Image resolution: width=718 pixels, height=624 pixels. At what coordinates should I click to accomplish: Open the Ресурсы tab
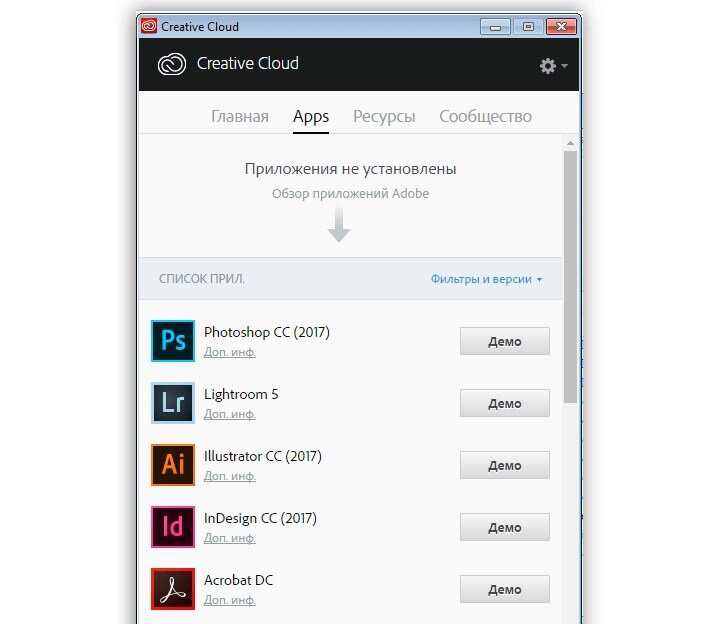384,117
